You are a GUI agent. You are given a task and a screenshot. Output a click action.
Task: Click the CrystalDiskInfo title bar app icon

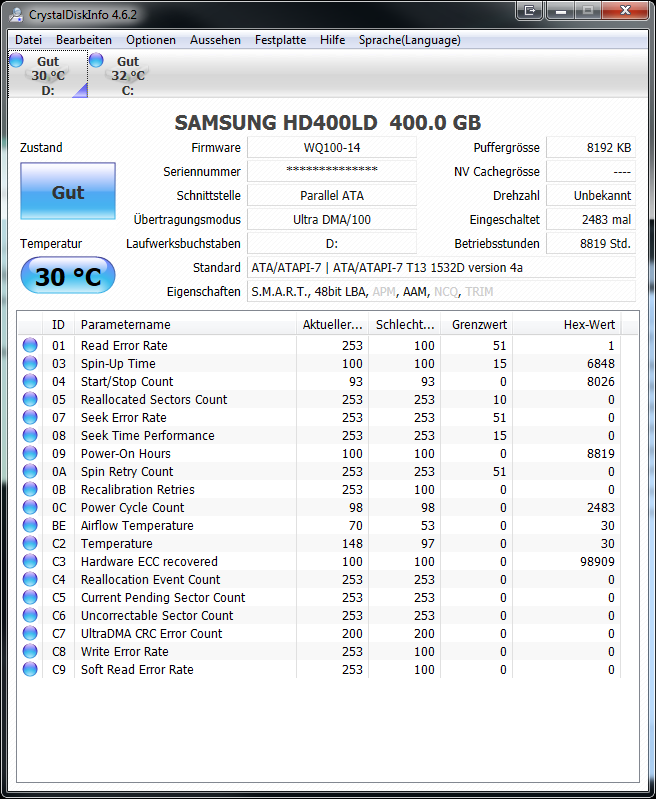click(x=15, y=15)
